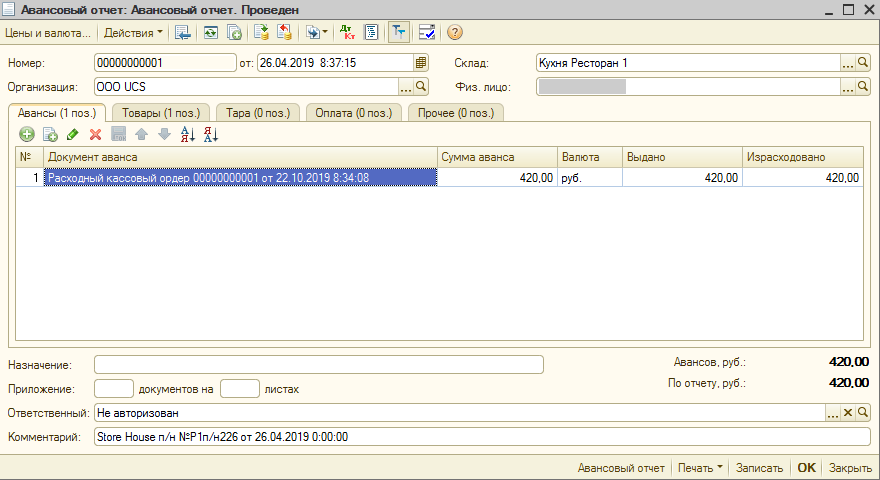The image size is (880, 480).
Task: Toggle the document structure tree icon
Action: tap(398, 33)
